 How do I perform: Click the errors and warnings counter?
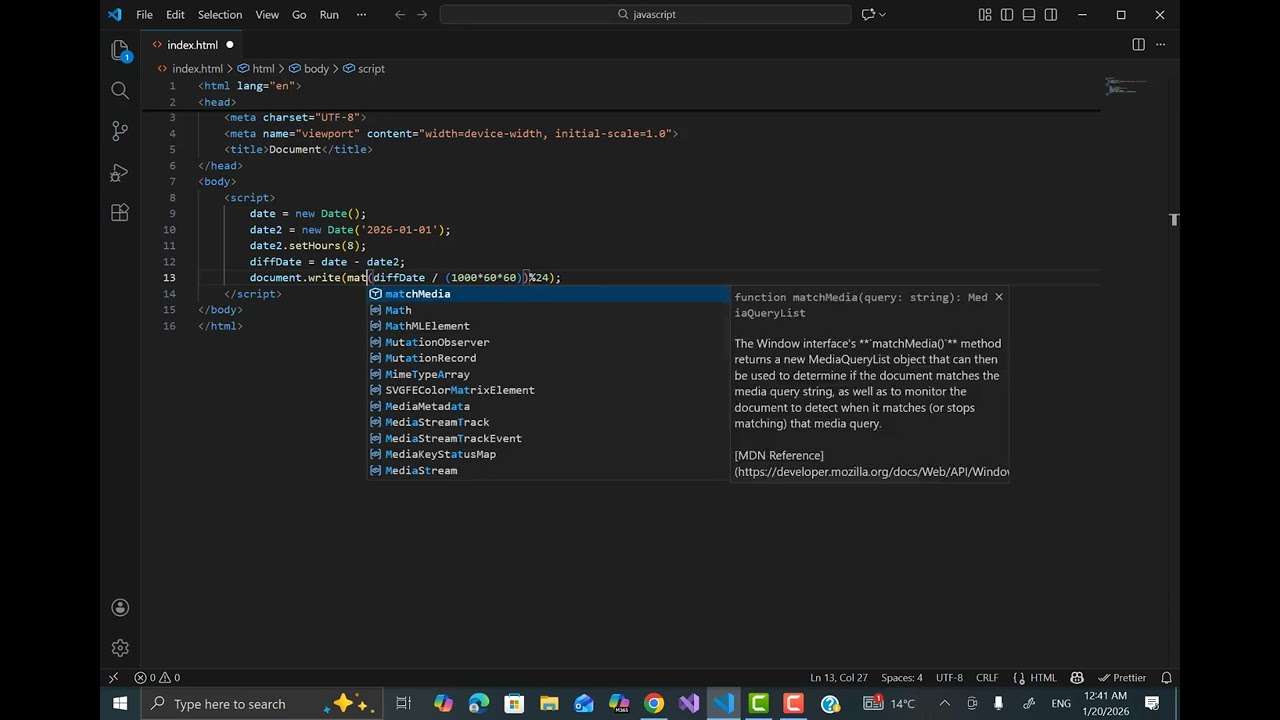[x=157, y=677]
